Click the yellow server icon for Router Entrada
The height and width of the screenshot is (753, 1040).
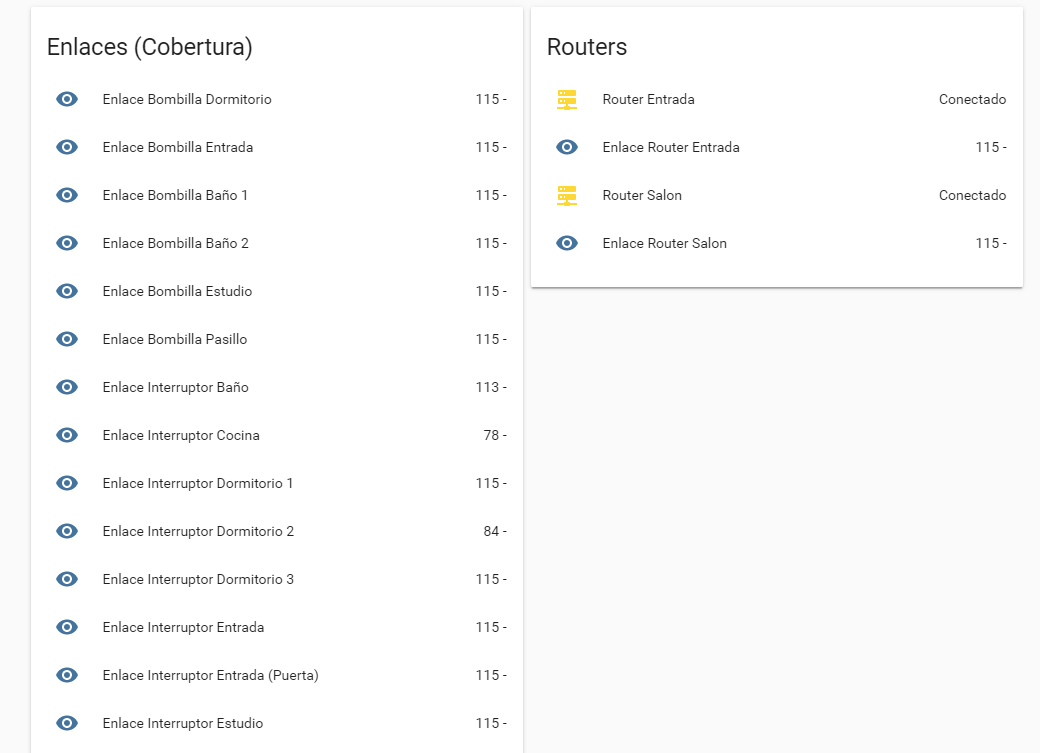[x=567, y=100]
